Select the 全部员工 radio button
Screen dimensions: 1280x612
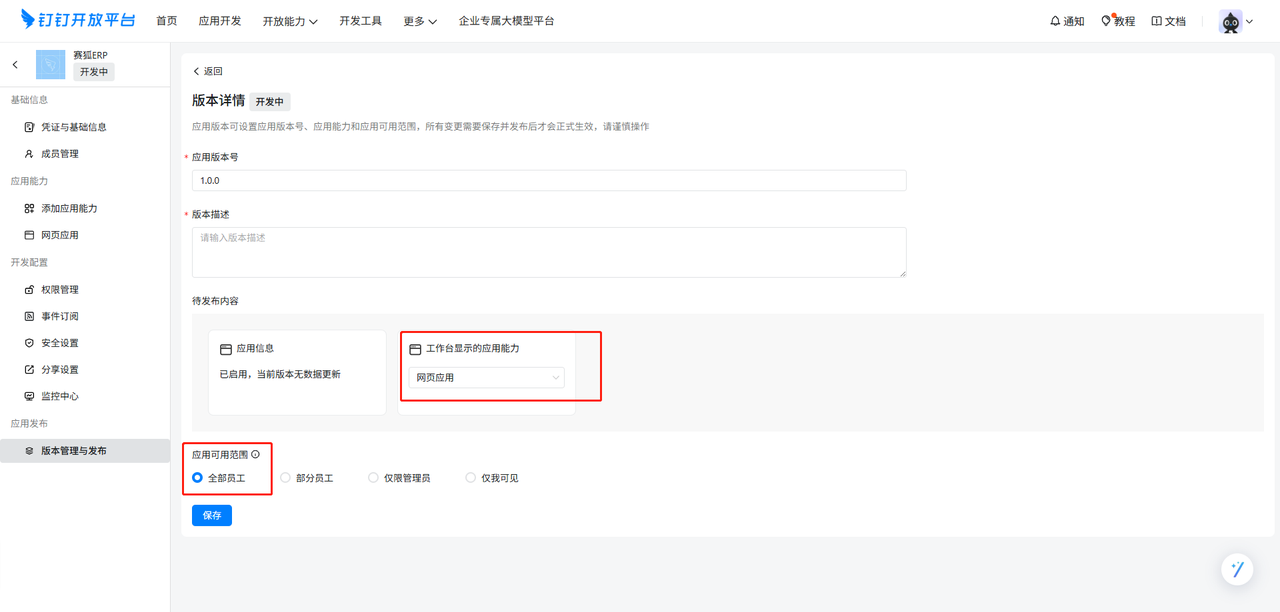pyautogui.click(x=197, y=478)
